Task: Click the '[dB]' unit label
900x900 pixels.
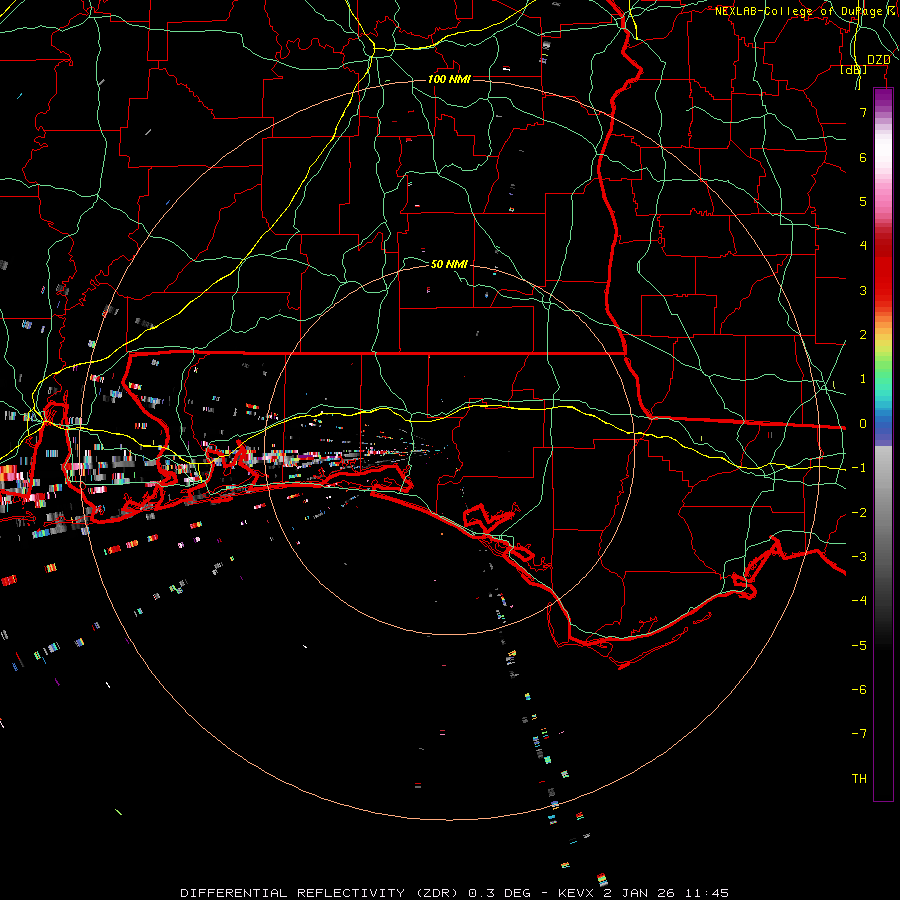Action: (854, 70)
